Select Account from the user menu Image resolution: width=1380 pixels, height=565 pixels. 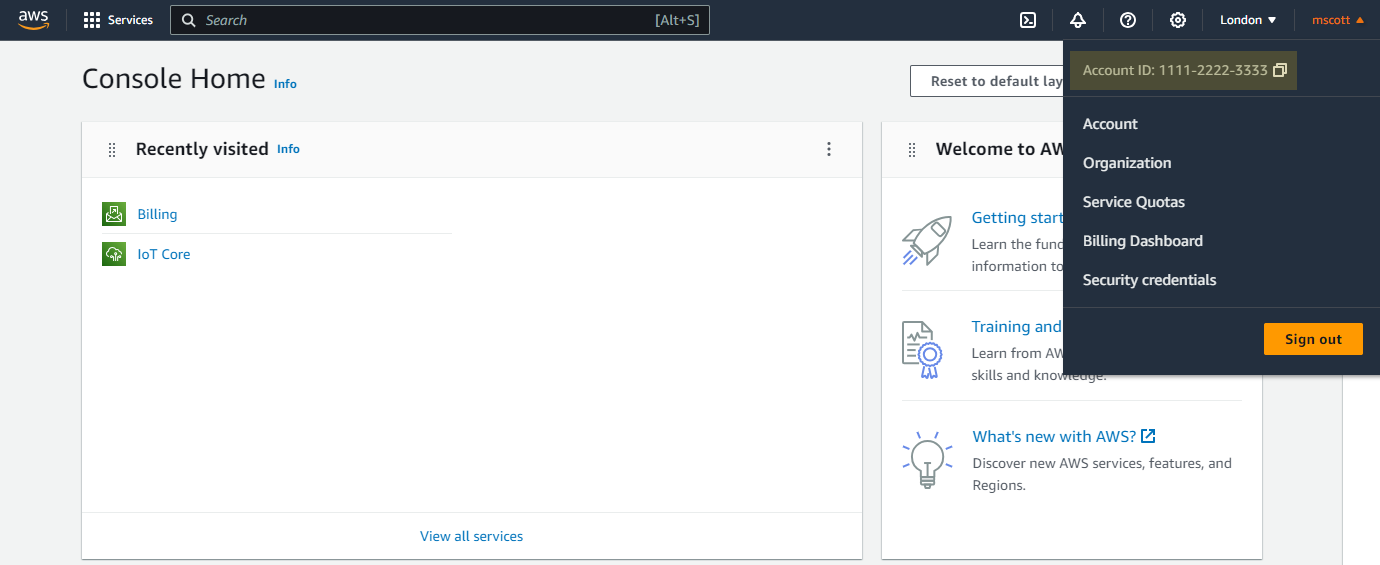1110,124
